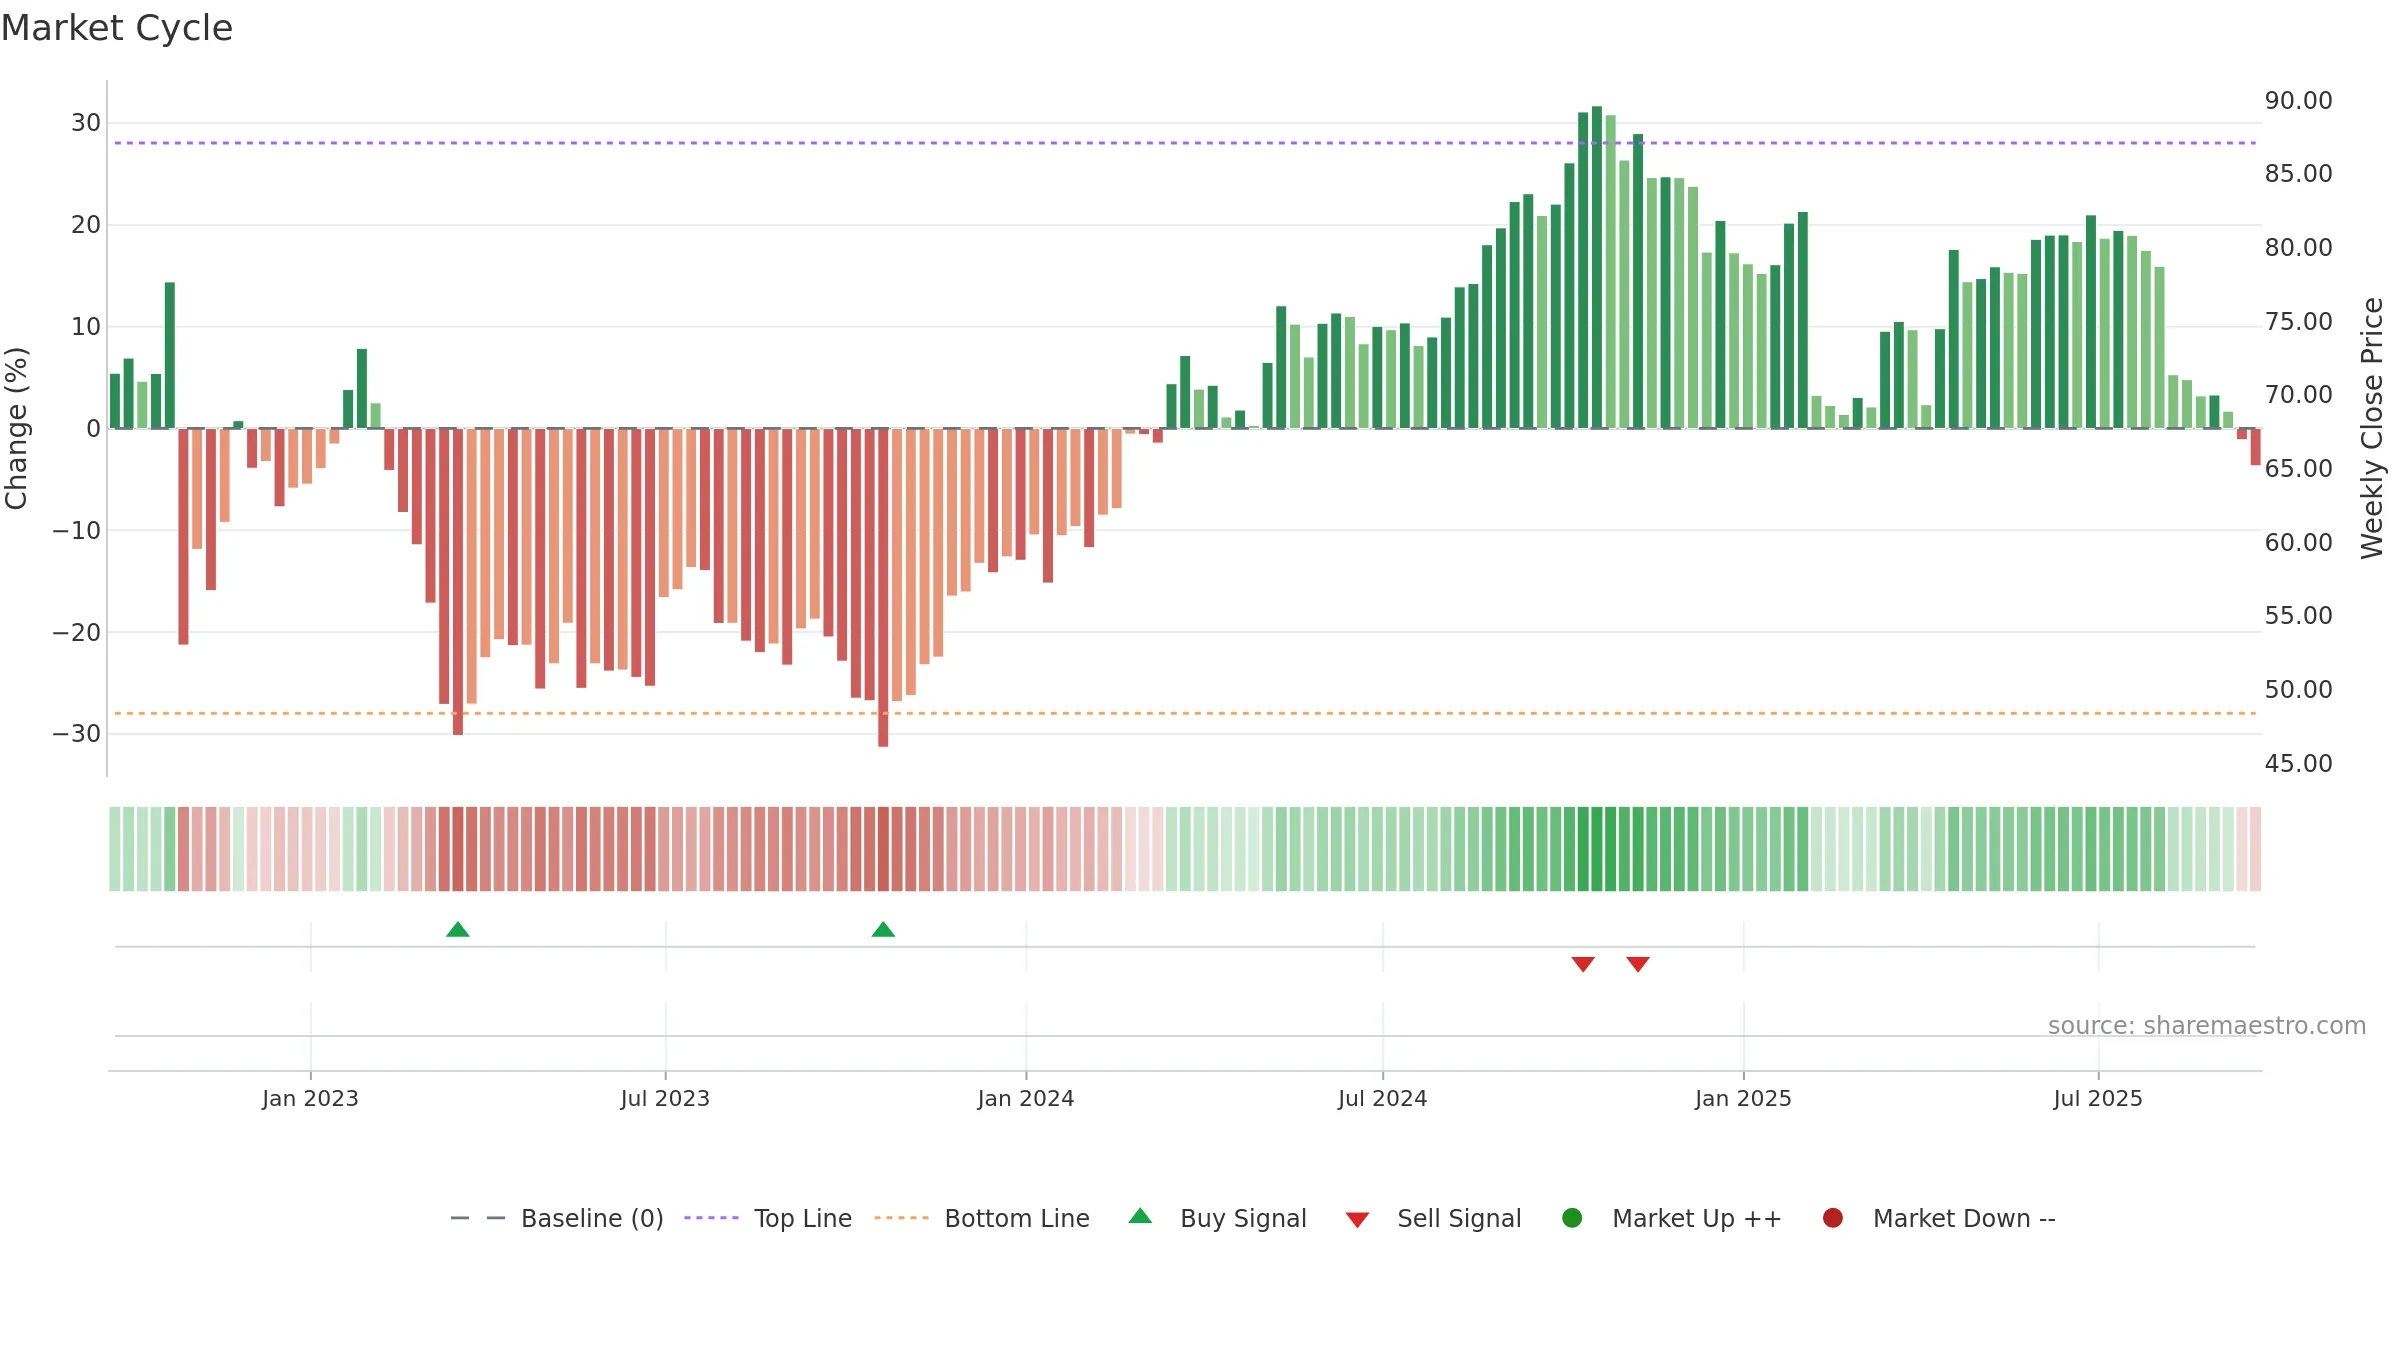Click the 30 tick on change axis
Image resolution: width=2400 pixels, height=1350 pixels.
pyautogui.click(x=86, y=123)
